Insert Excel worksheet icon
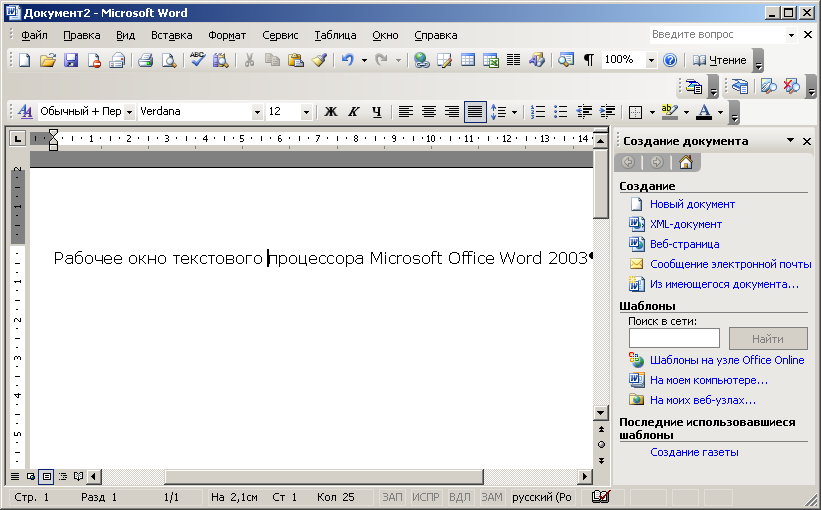 (x=491, y=60)
